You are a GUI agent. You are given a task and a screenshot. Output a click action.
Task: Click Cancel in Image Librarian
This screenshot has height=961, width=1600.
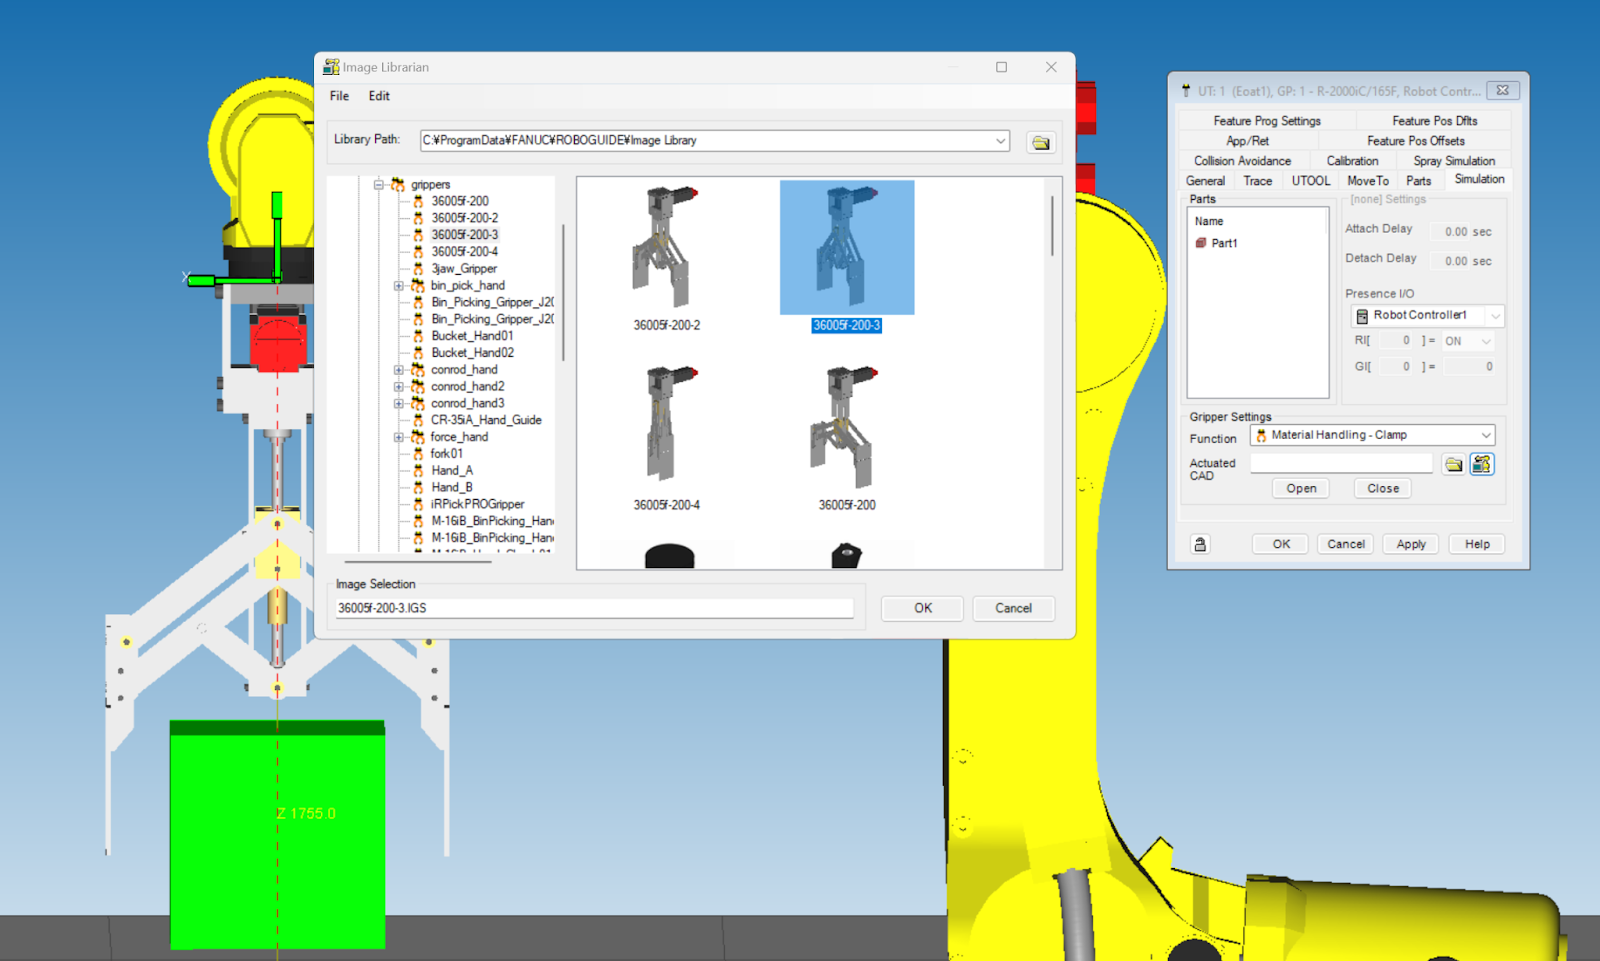[x=1013, y=608]
